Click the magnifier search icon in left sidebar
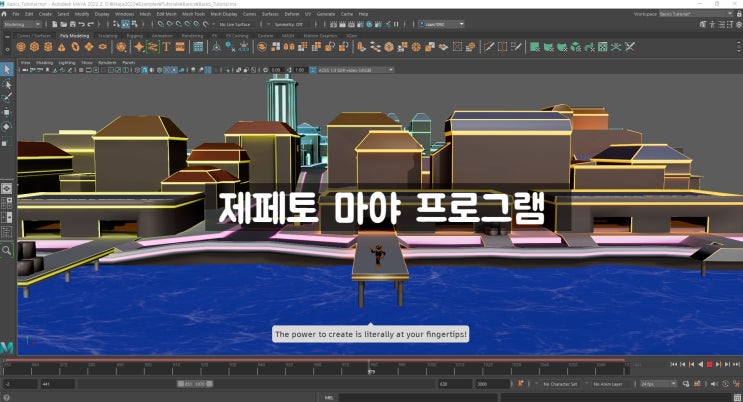Image resolution: width=743 pixels, height=402 pixels. pyautogui.click(x=7, y=250)
